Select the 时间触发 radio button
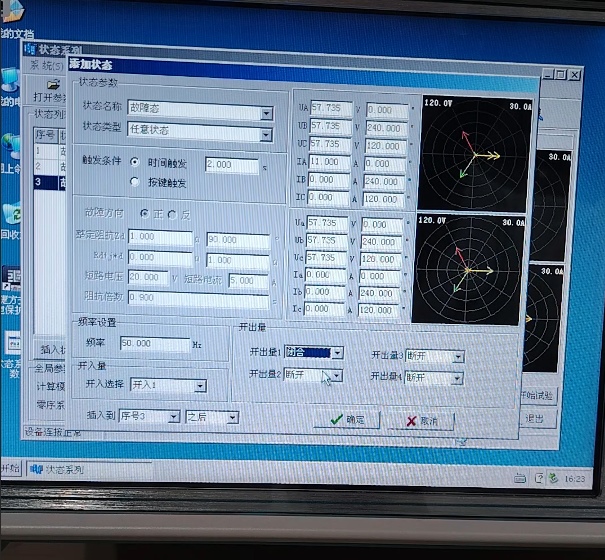The width and height of the screenshot is (605, 560). pos(136,163)
